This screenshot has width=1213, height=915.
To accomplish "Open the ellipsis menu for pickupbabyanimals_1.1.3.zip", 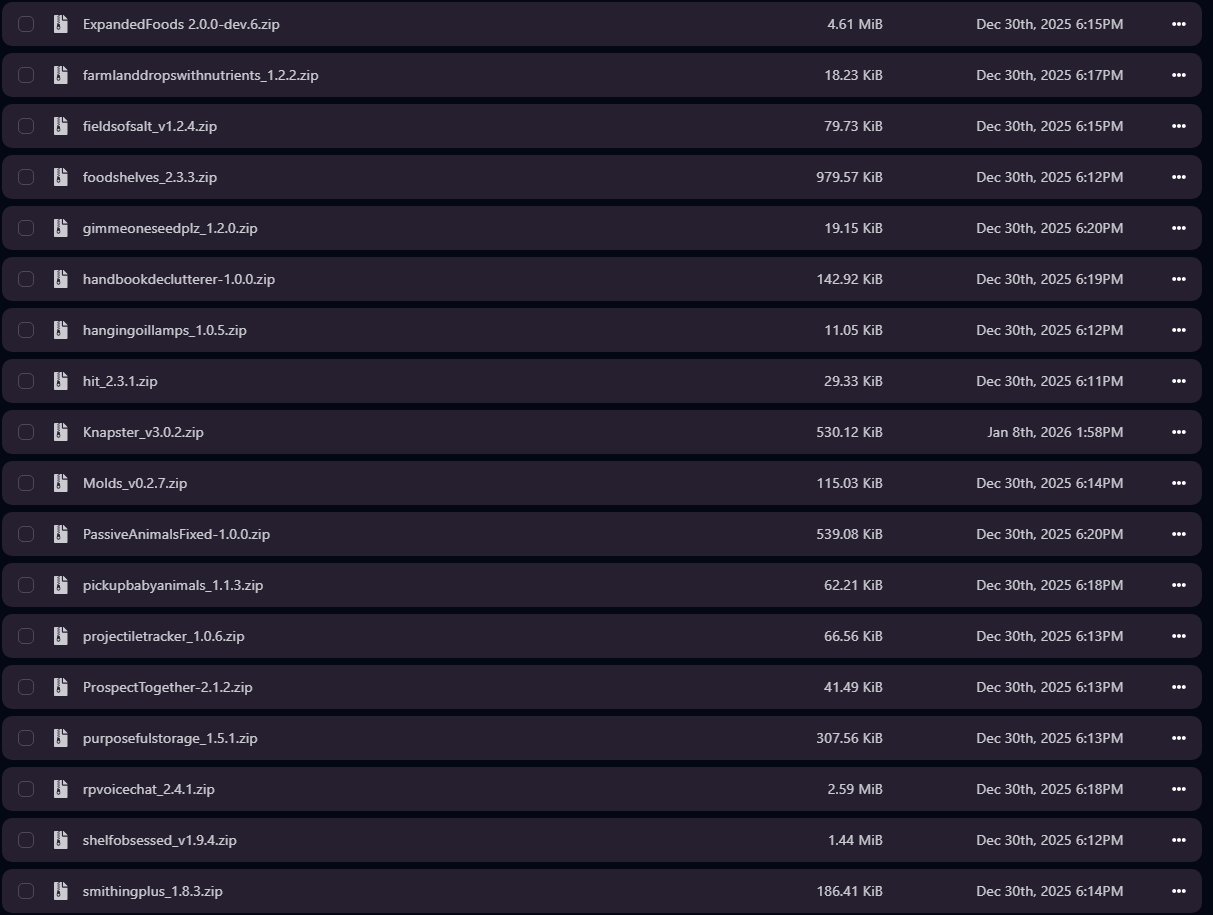I will 1178,585.
